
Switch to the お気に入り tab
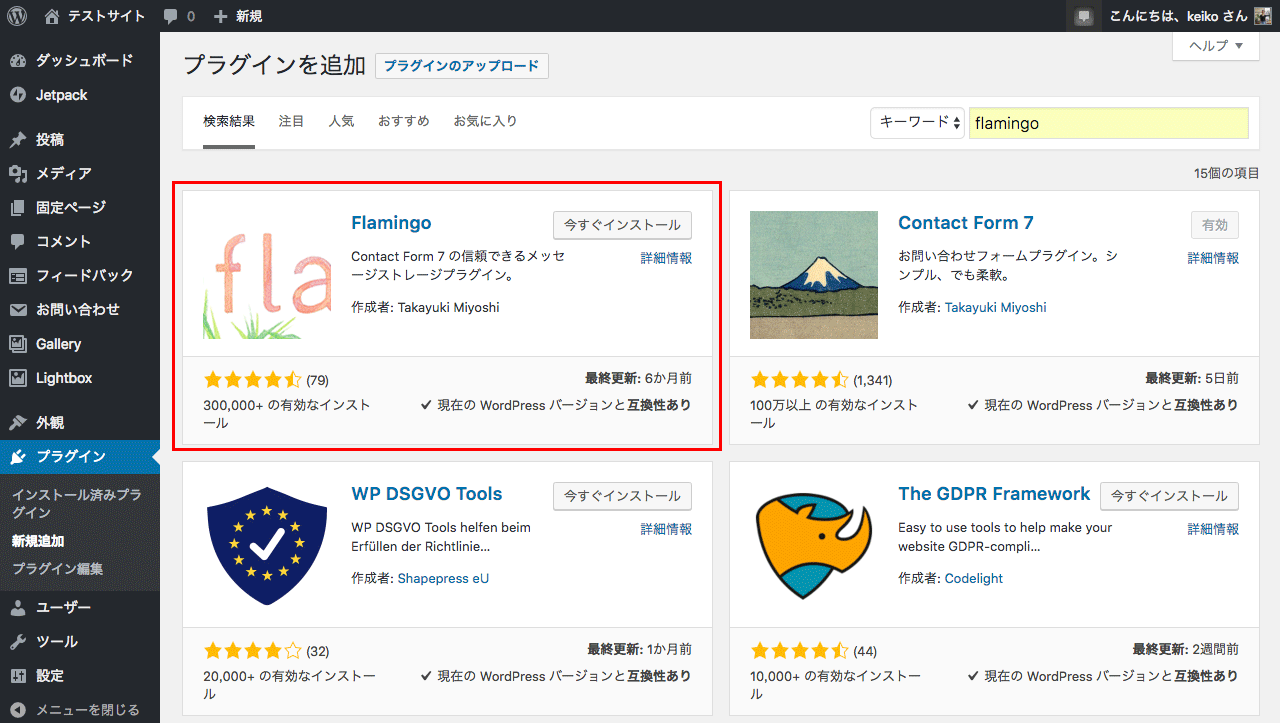tap(485, 121)
